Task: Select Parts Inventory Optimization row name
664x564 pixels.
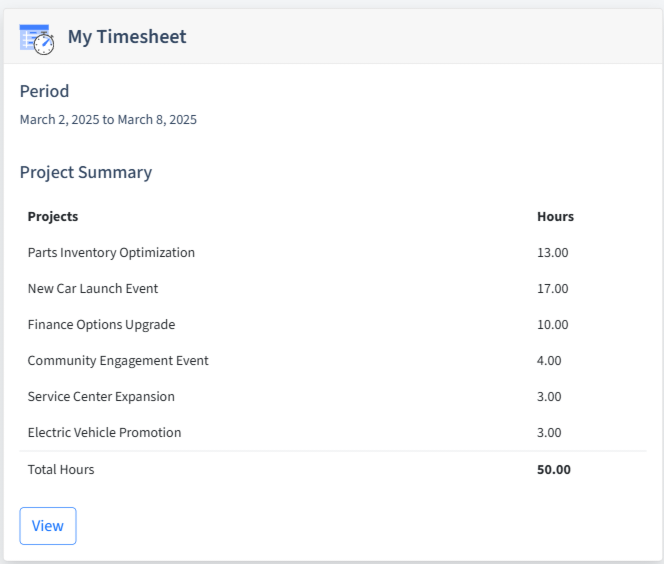Action: pyautogui.click(x=111, y=253)
